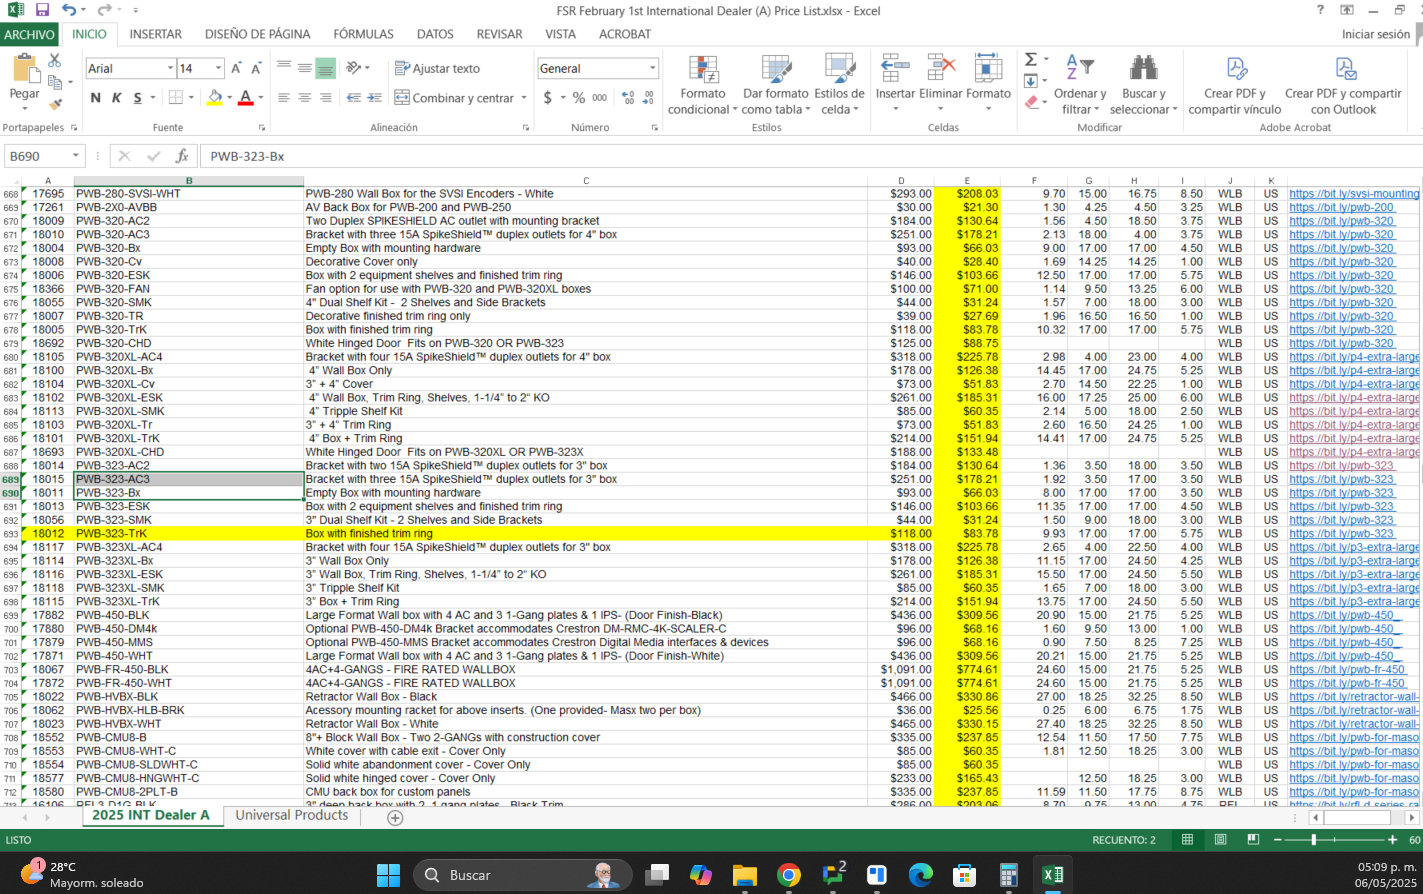Click Save icon in quick access toolbar

click(x=42, y=10)
